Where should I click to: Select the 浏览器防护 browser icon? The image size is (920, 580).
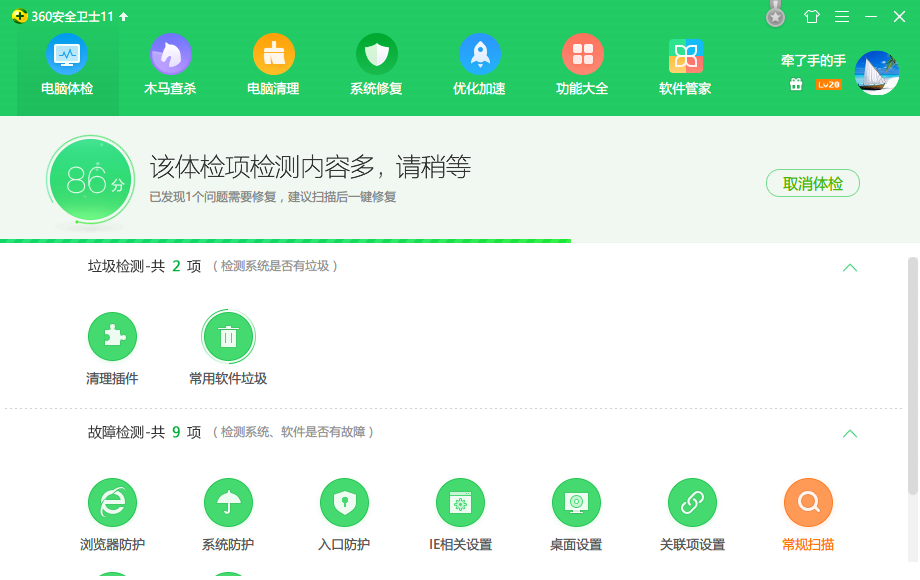112,502
